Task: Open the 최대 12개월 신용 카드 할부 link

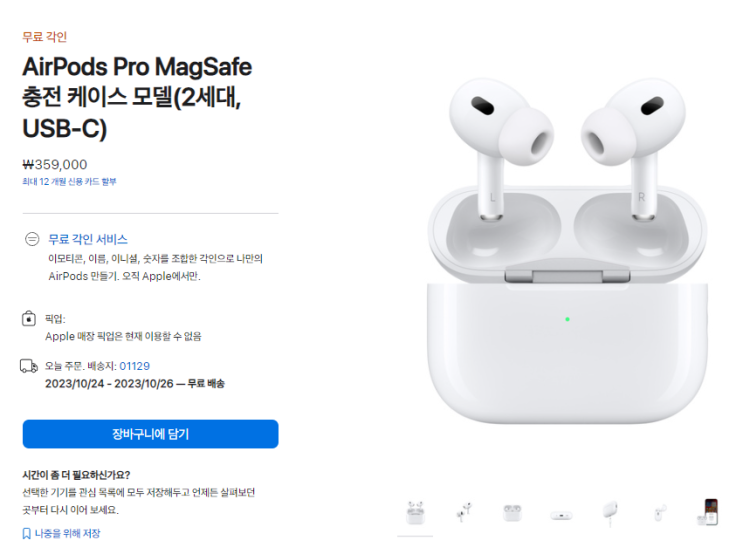Action: (x=69, y=182)
